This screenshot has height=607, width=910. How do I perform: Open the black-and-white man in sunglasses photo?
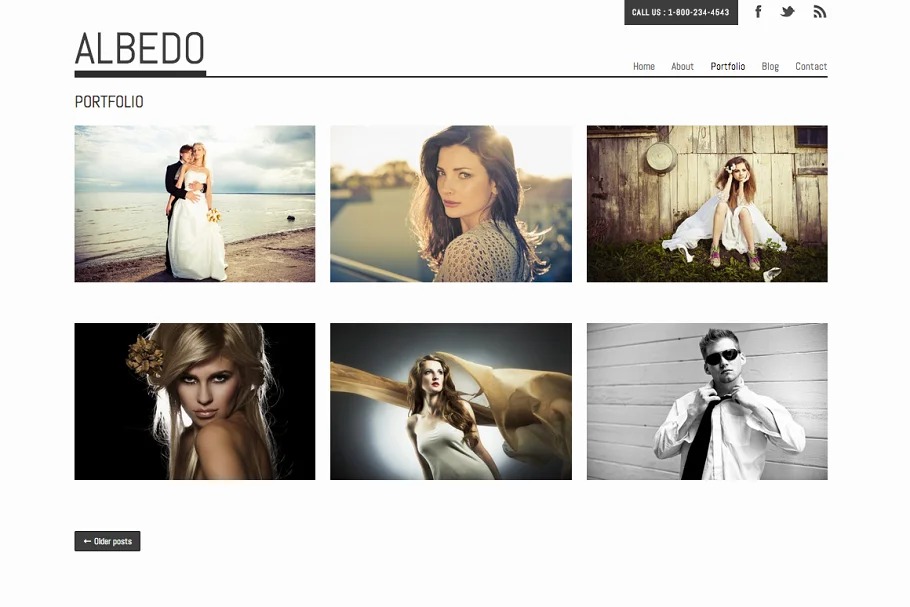(x=707, y=401)
